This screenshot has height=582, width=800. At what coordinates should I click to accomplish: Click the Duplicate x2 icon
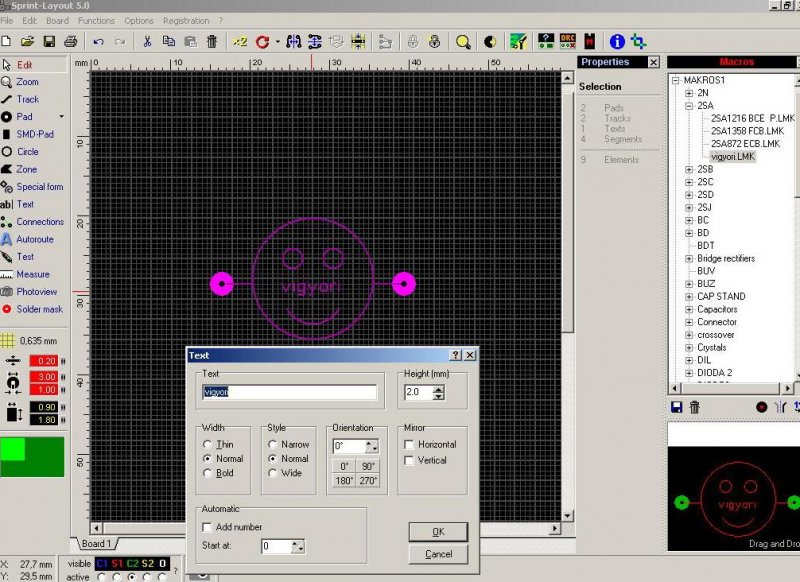pyautogui.click(x=240, y=41)
